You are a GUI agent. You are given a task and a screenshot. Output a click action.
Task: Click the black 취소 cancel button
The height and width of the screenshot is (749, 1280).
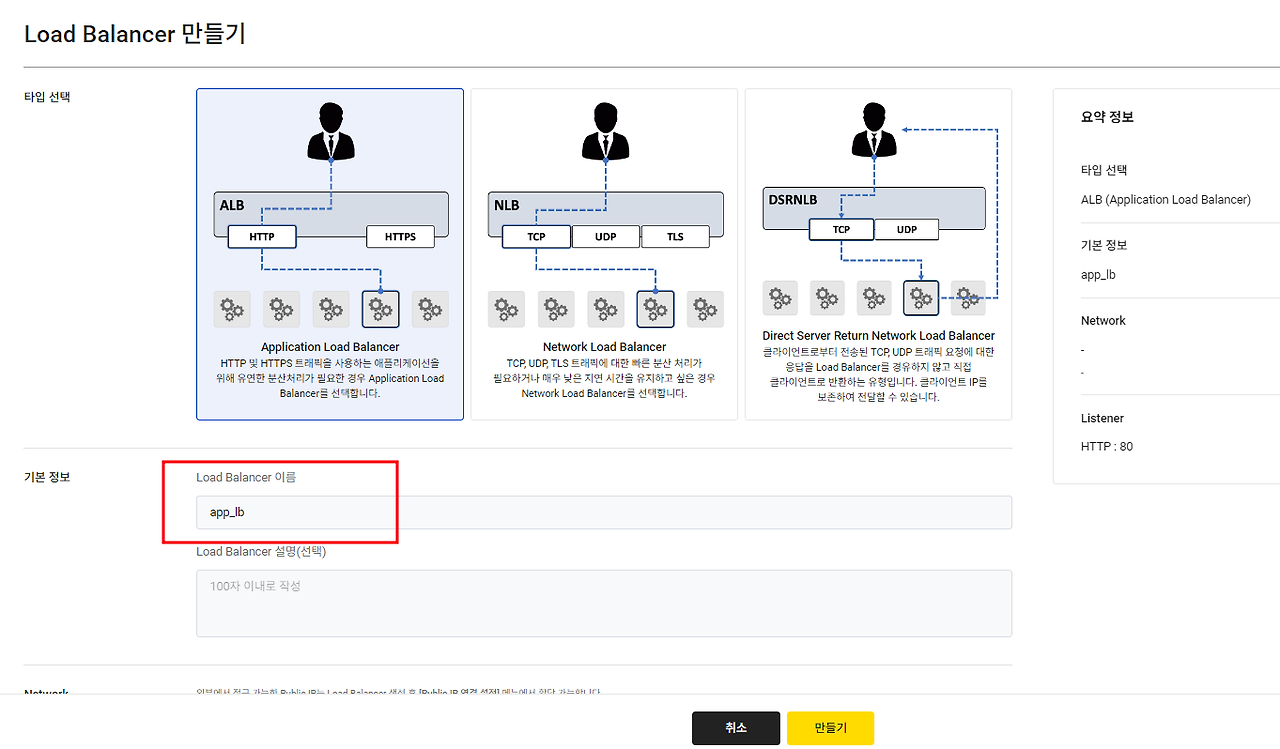[x=736, y=728]
